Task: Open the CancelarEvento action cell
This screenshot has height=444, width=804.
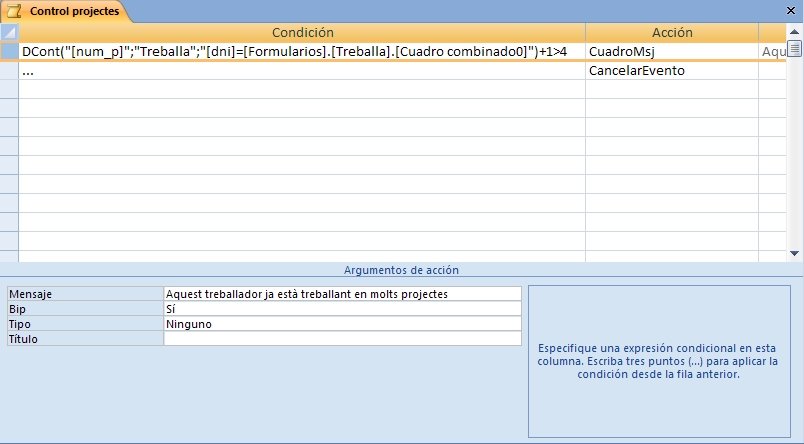Action: [671, 71]
